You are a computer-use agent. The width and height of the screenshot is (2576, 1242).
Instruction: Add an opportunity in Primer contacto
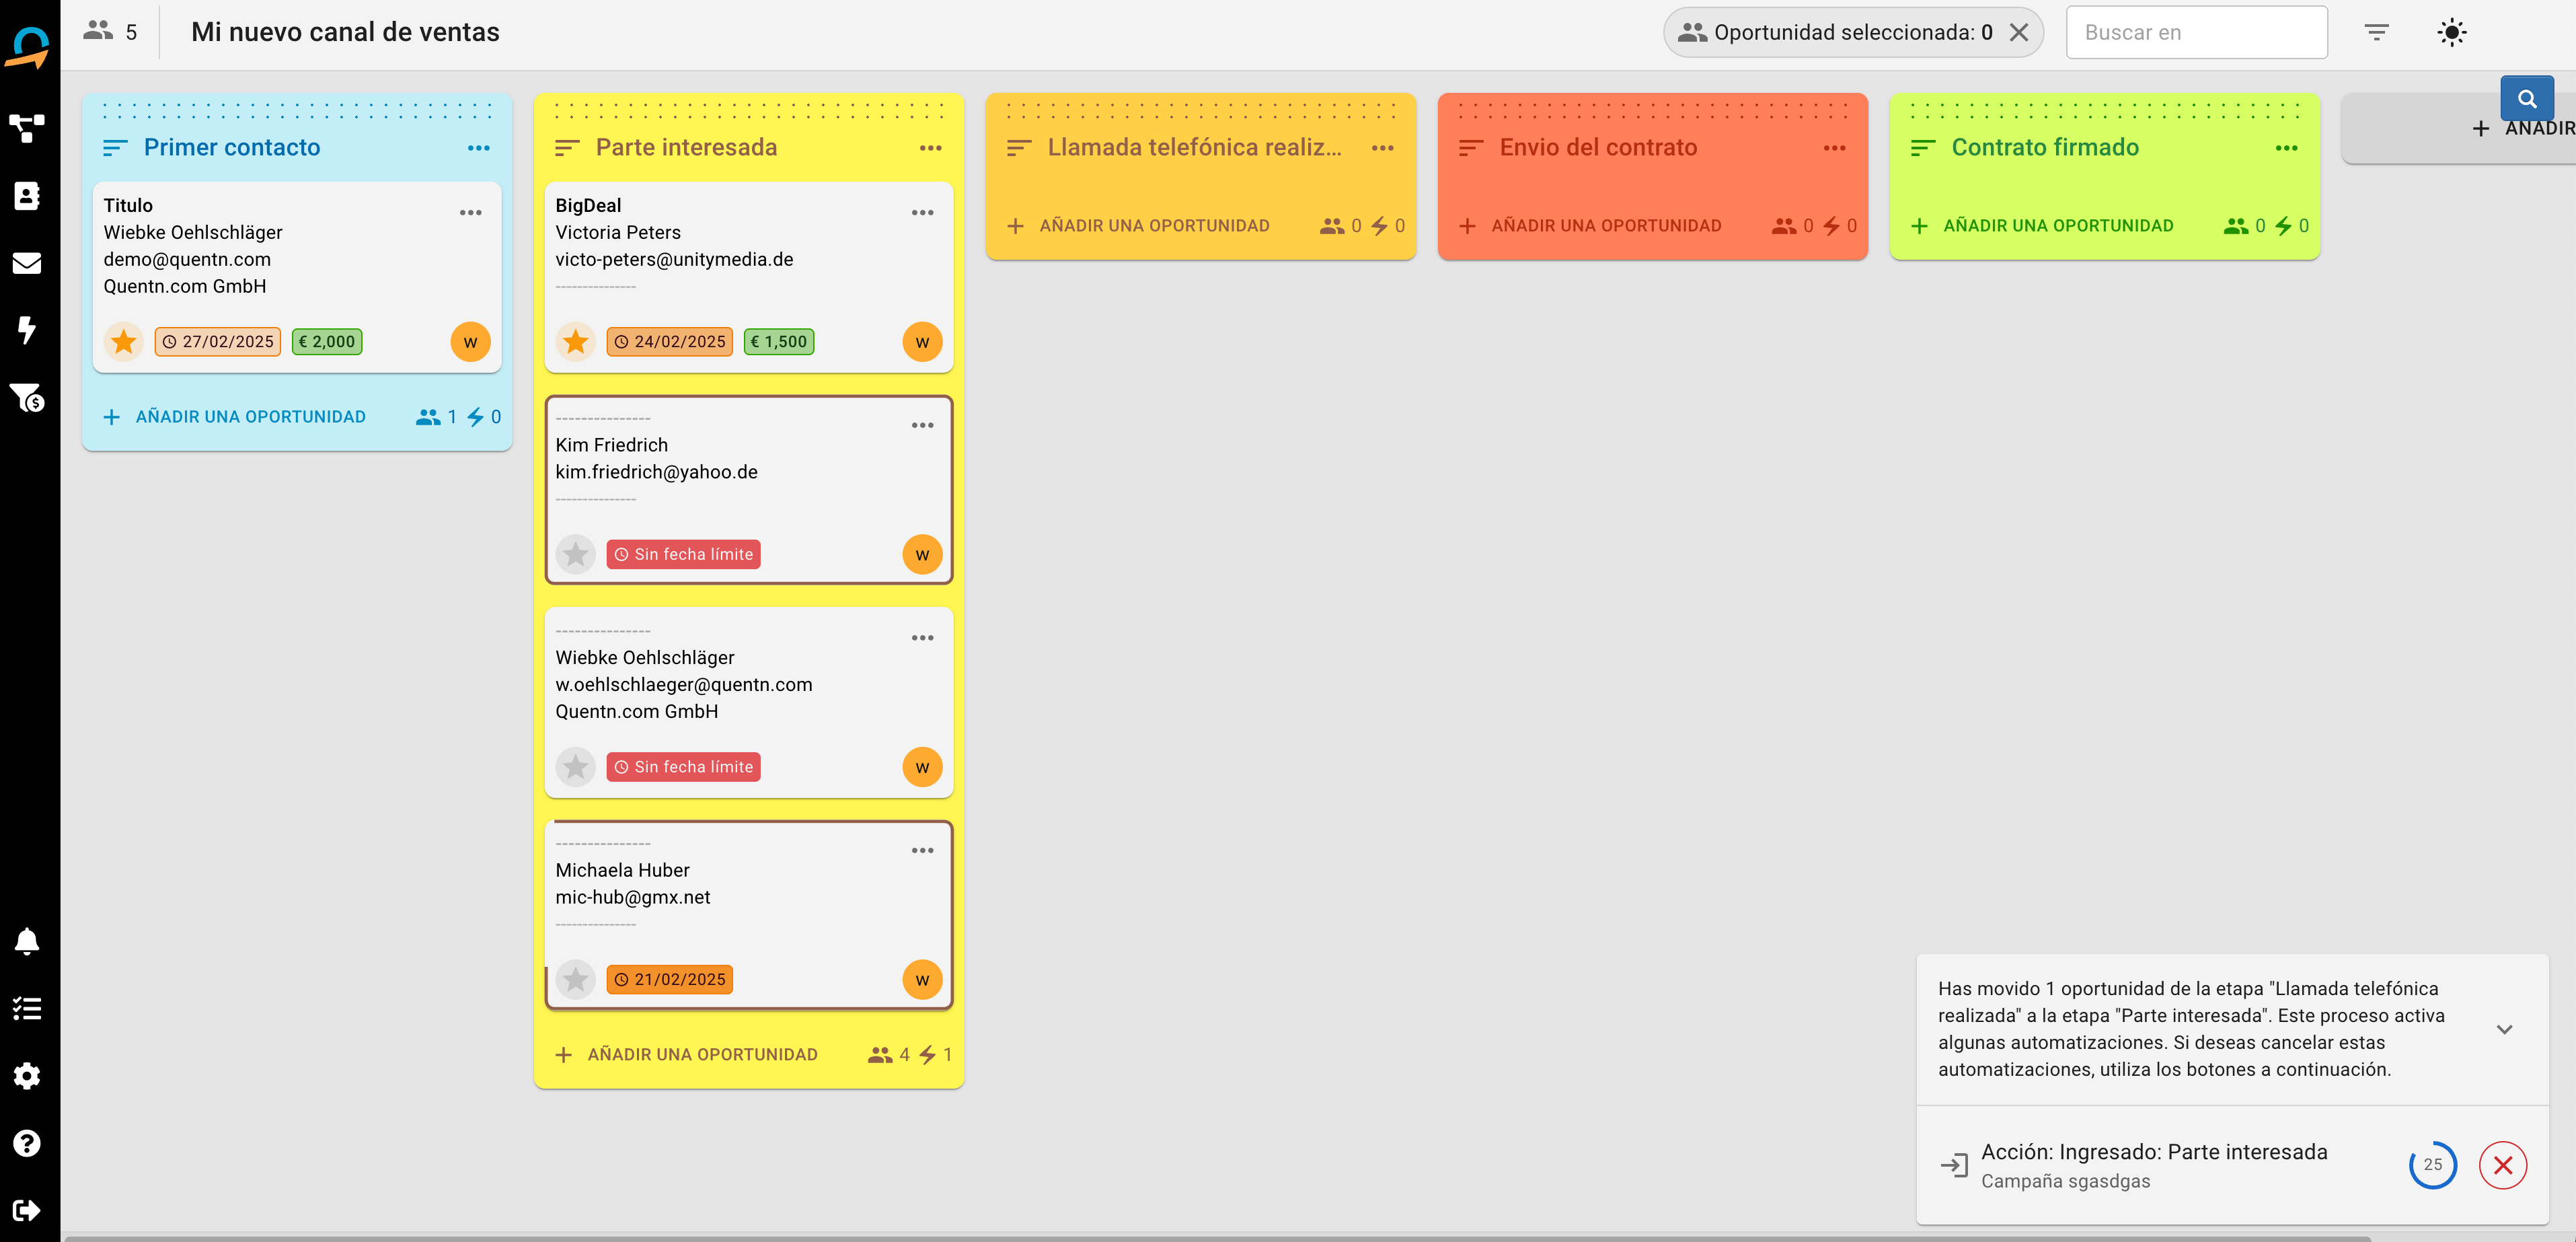235,417
